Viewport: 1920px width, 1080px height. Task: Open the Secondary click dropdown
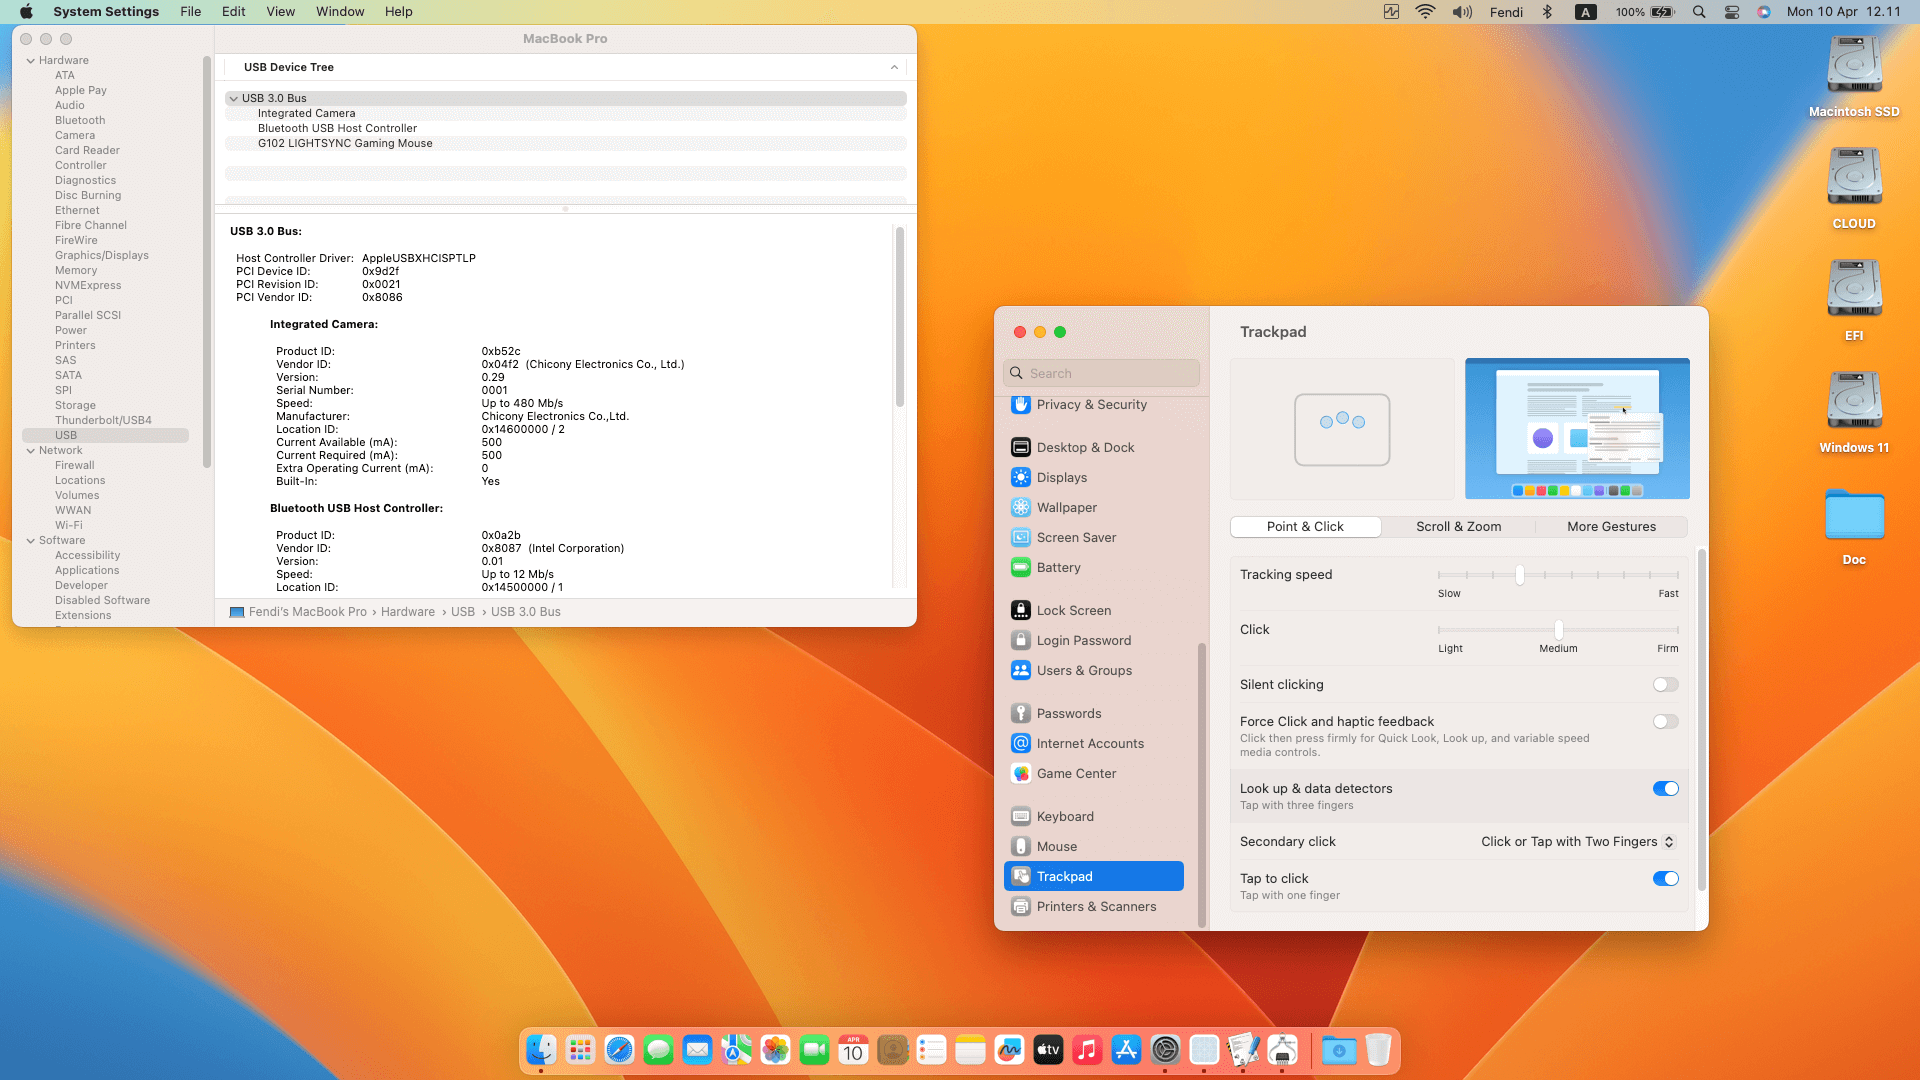point(1578,842)
